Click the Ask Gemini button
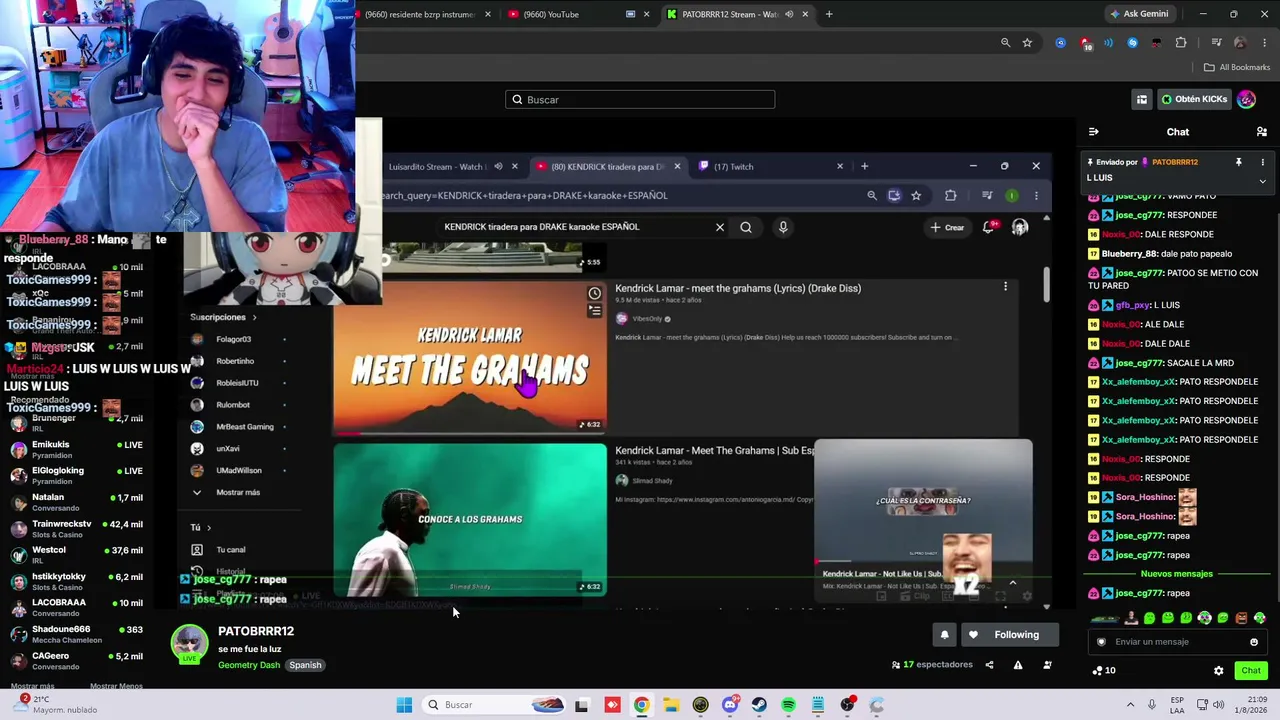 click(1138, 14)
